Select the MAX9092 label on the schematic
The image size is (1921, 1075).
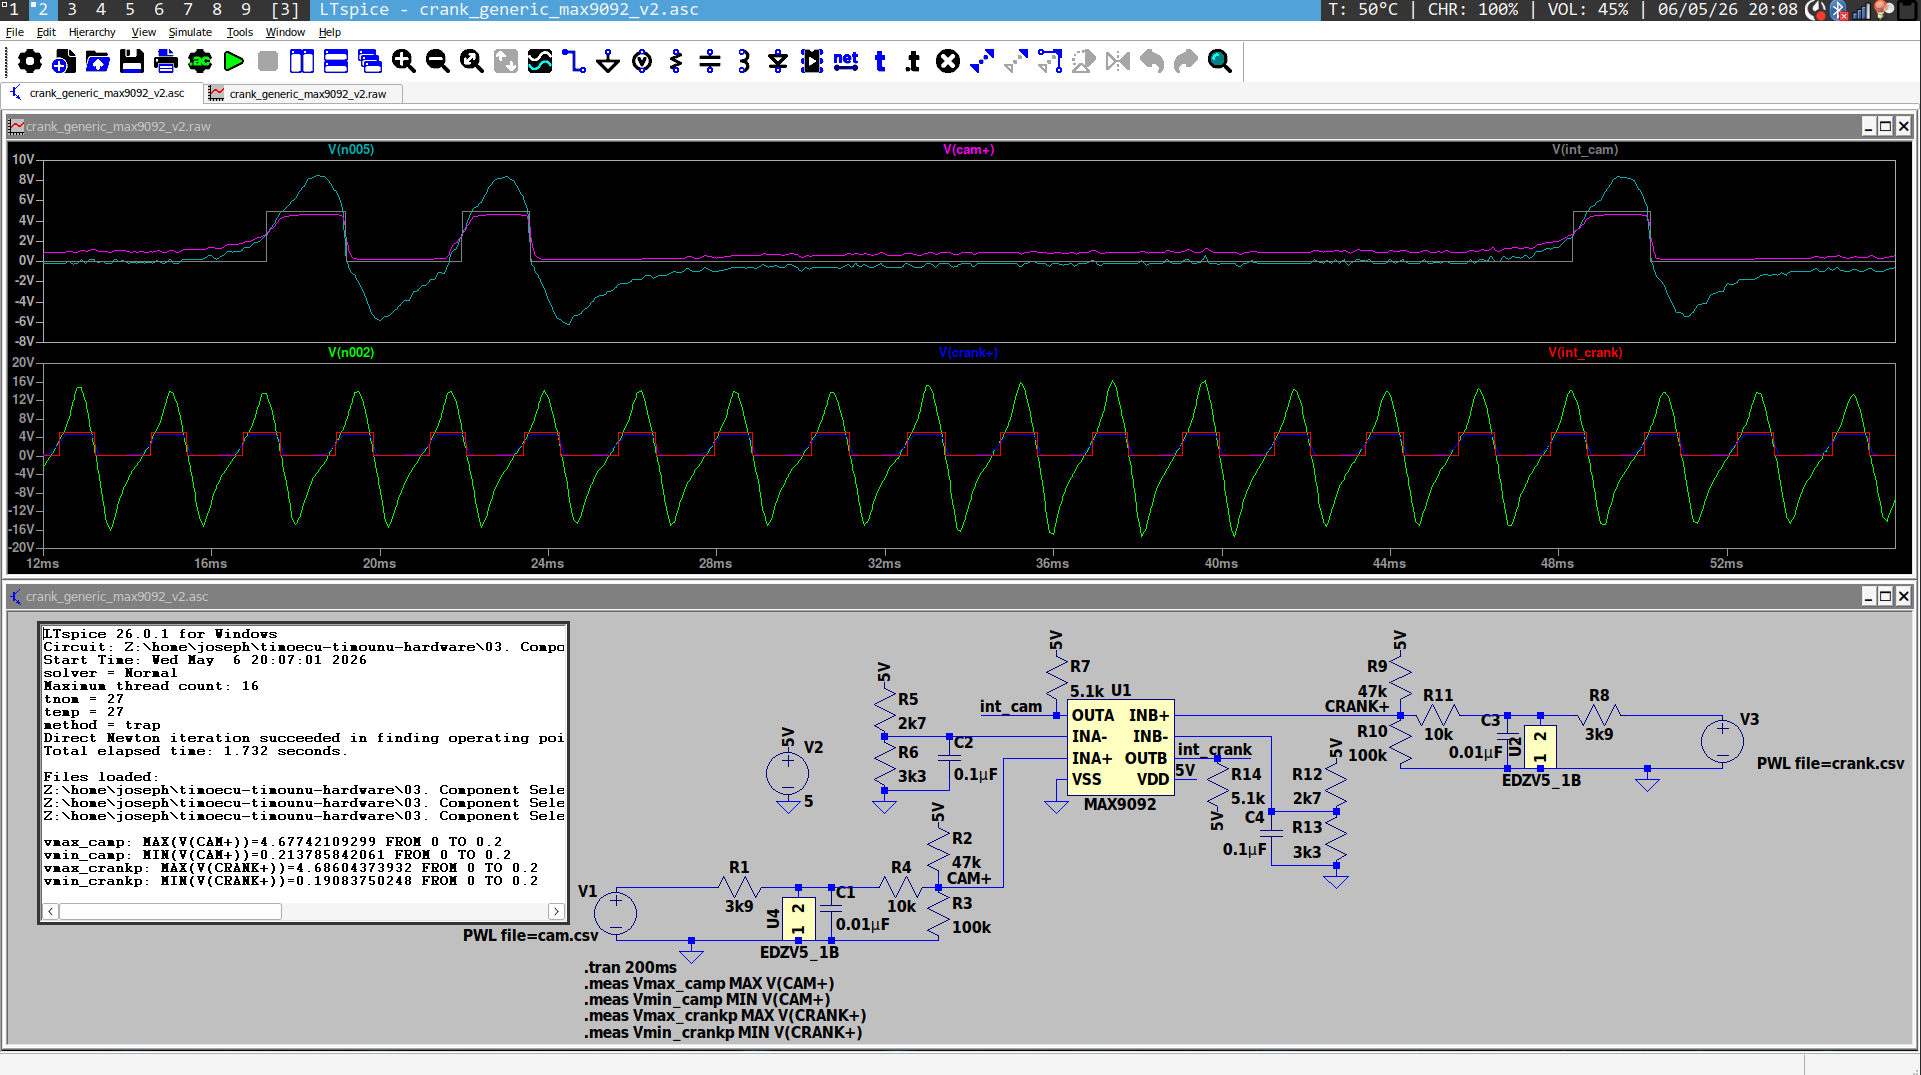pyautogui.click(x=1120, y=805)
